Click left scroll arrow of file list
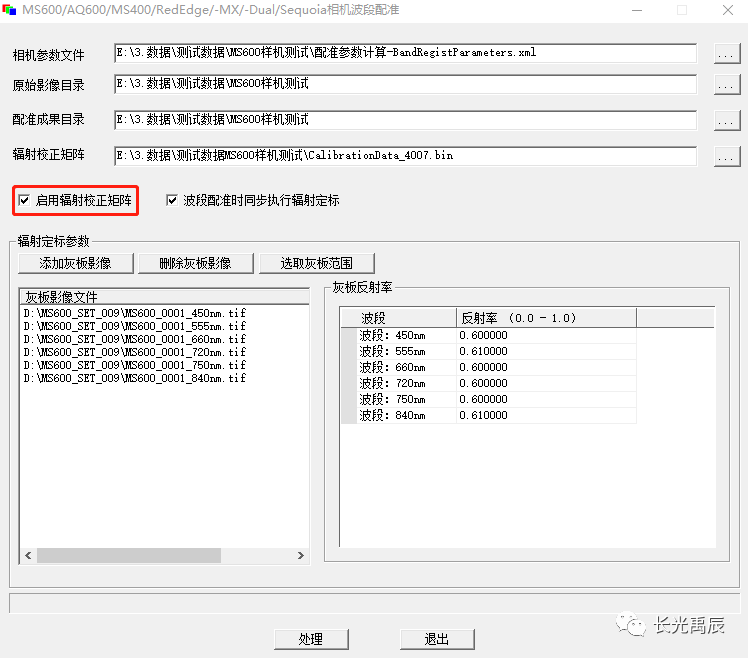The image size is (748, 658). pos(28,556)
